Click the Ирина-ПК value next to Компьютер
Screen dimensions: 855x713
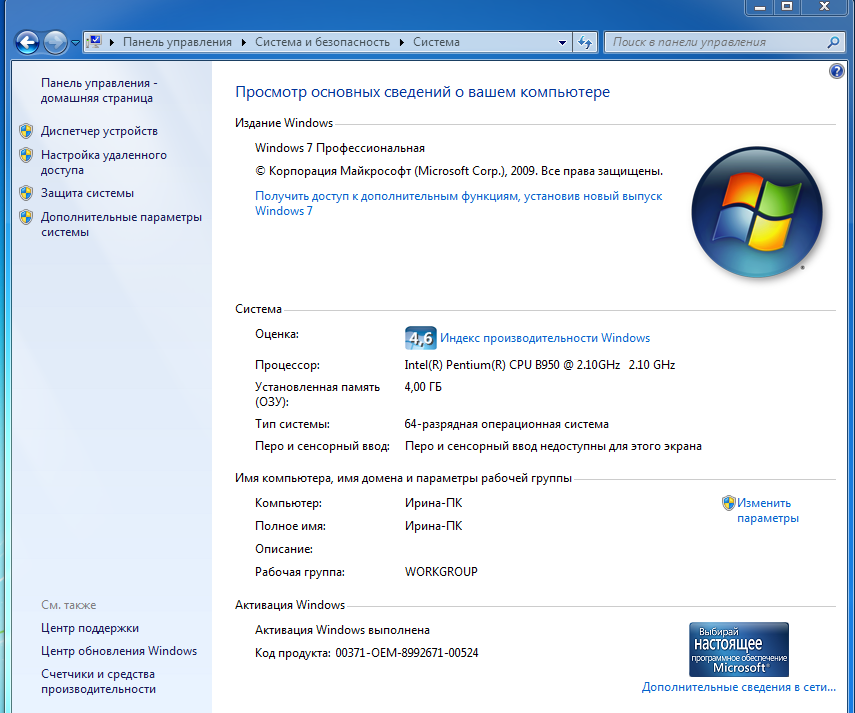pyautogui.click(x=433, y=503)
